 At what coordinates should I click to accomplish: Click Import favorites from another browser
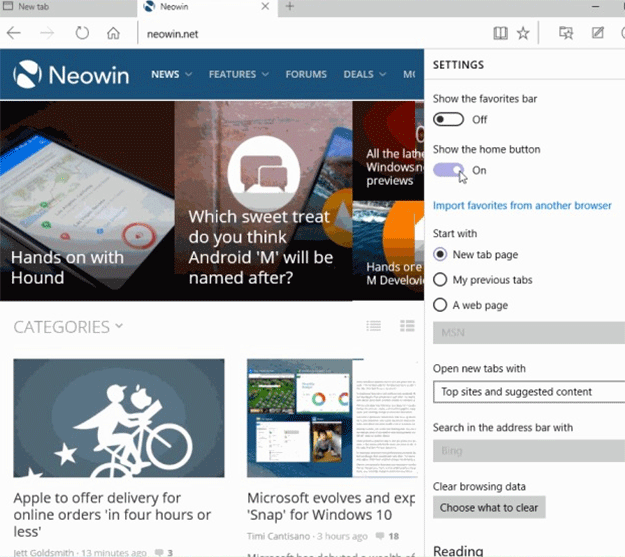pos(522,205)
